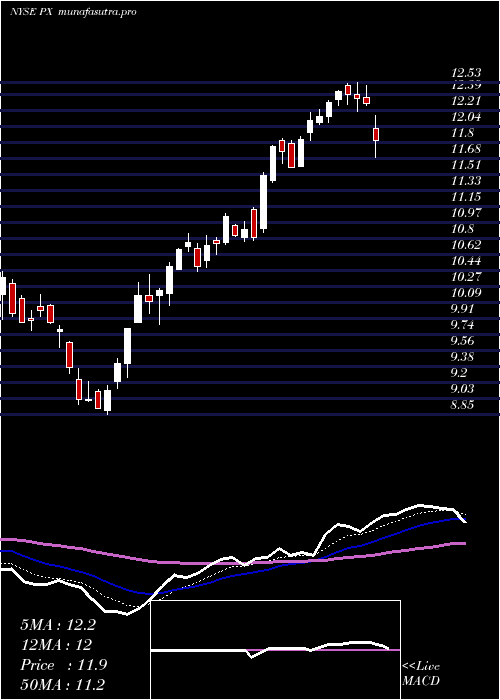Click the 'Price : 11.9' indicator text

pyautogui.click(x=63, y=665)
